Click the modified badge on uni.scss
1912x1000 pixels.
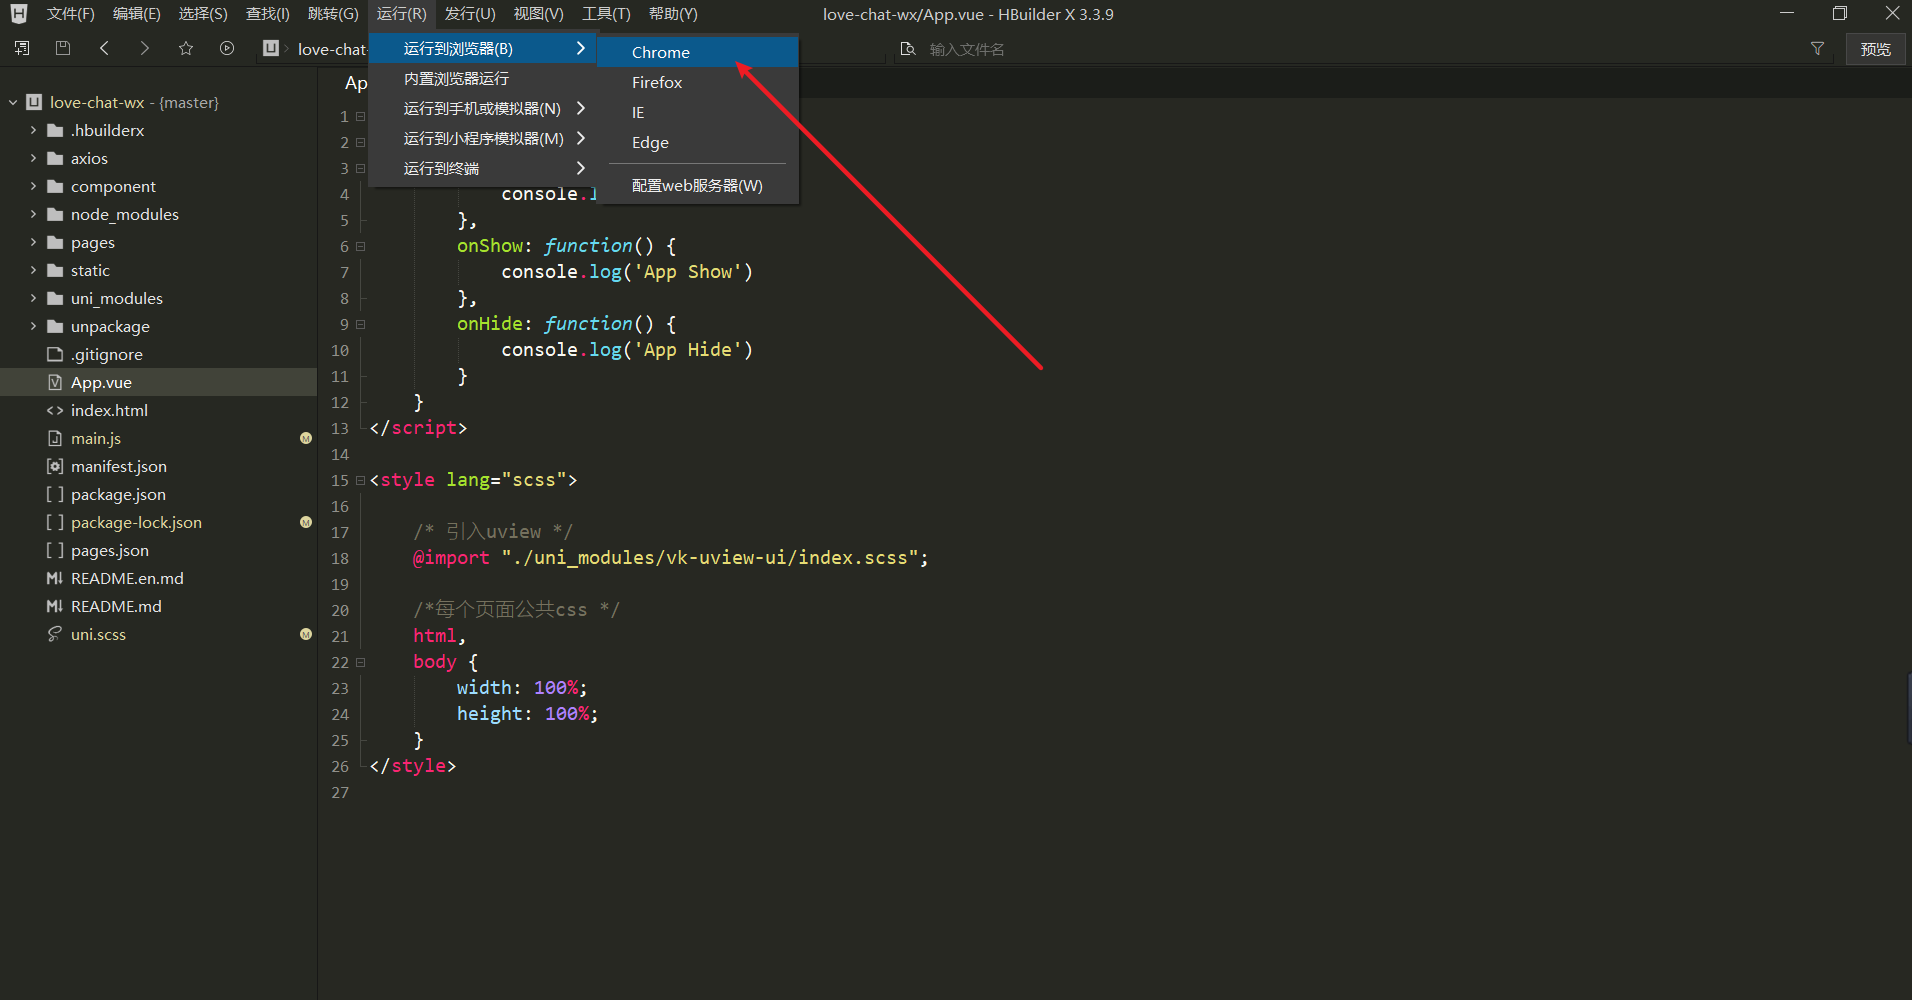(x=306, y=634)
